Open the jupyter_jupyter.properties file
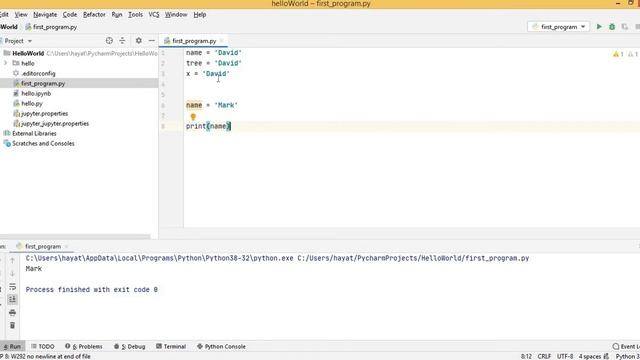640x360 pixels. 54,123
